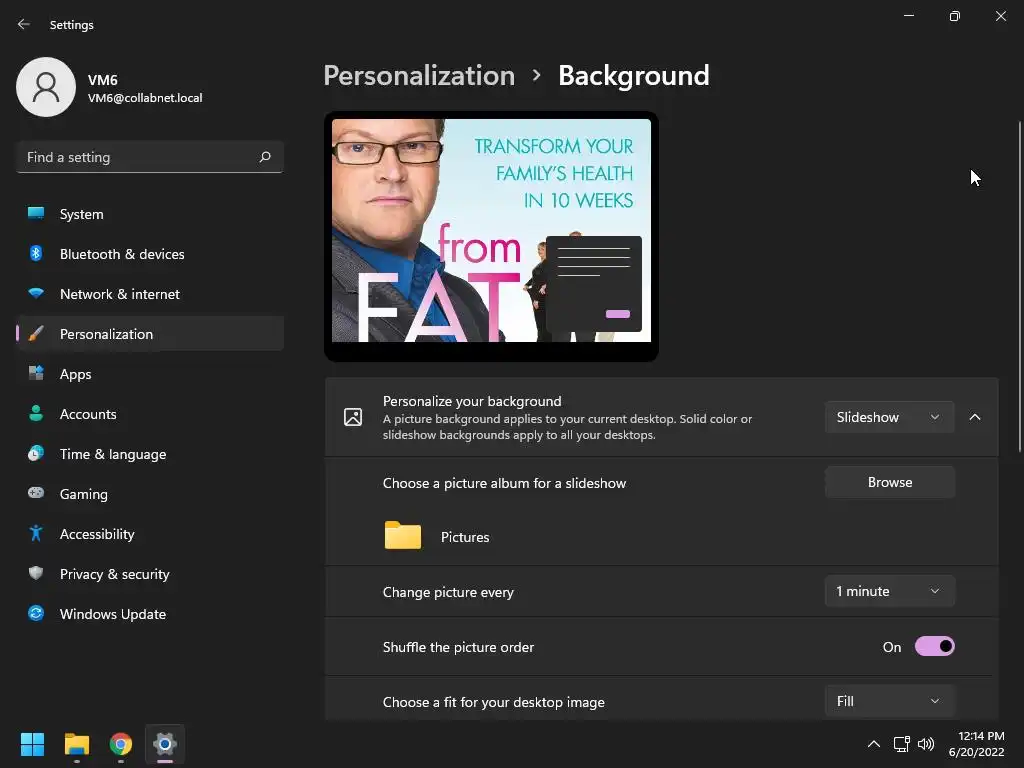Open Time & language settings
The image size is (1024, 768).
point(150,454)
